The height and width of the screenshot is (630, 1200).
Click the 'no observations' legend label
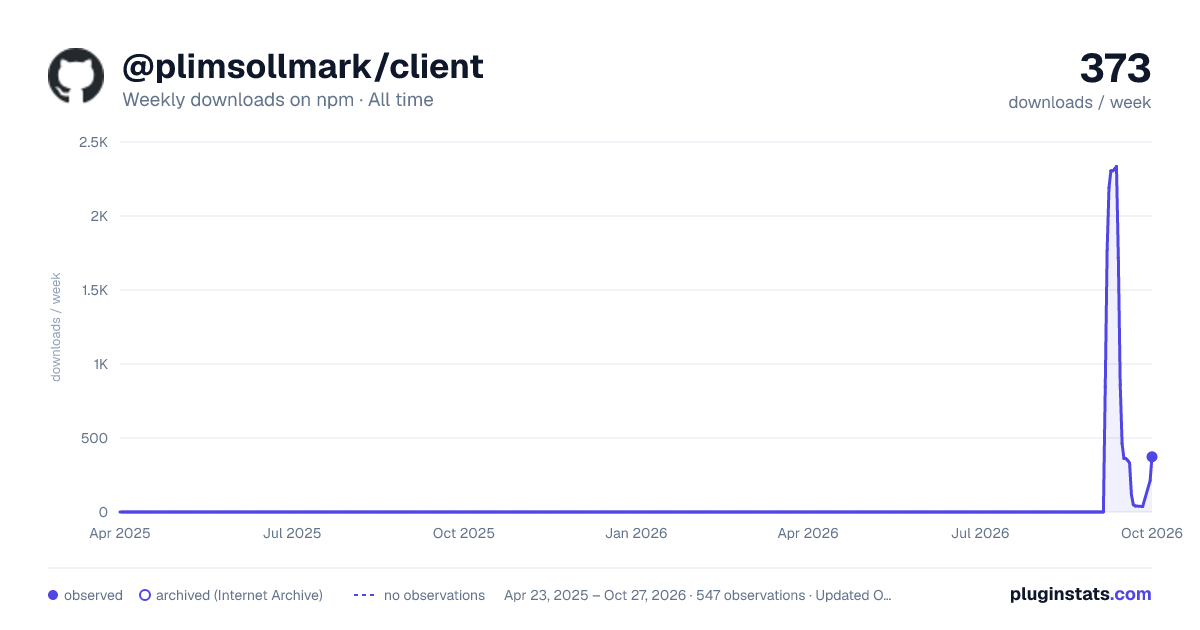pos(434,595)
